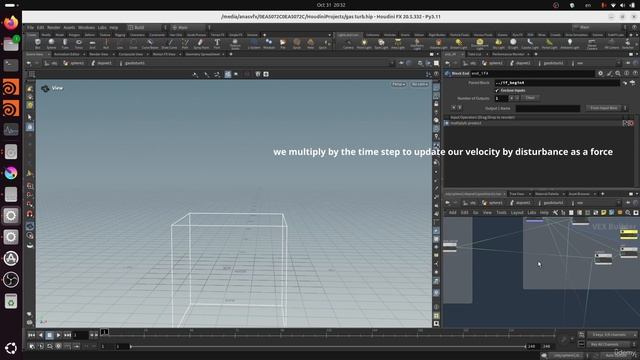
Task: Select the Tube shelf tool
Action: pyautogui.click(x=65, y=44)
